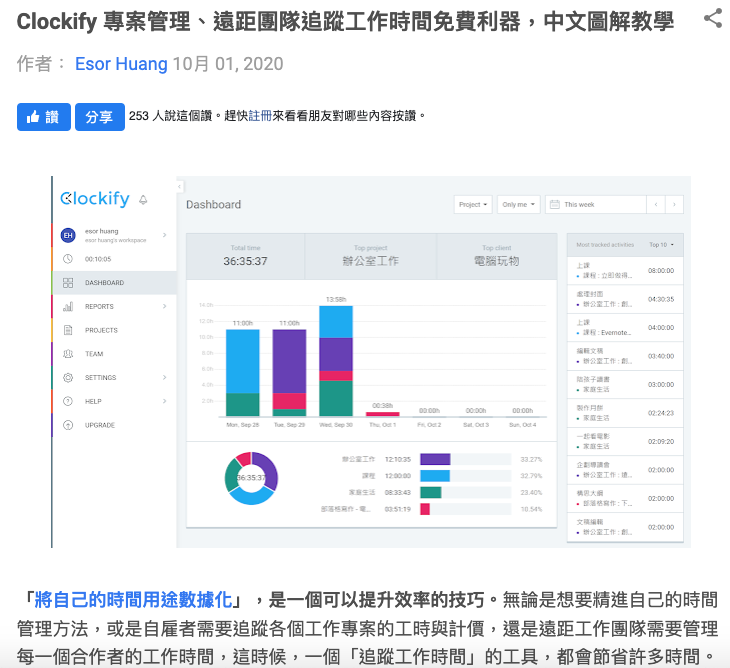Click the Team people icon

pos(68,354)
